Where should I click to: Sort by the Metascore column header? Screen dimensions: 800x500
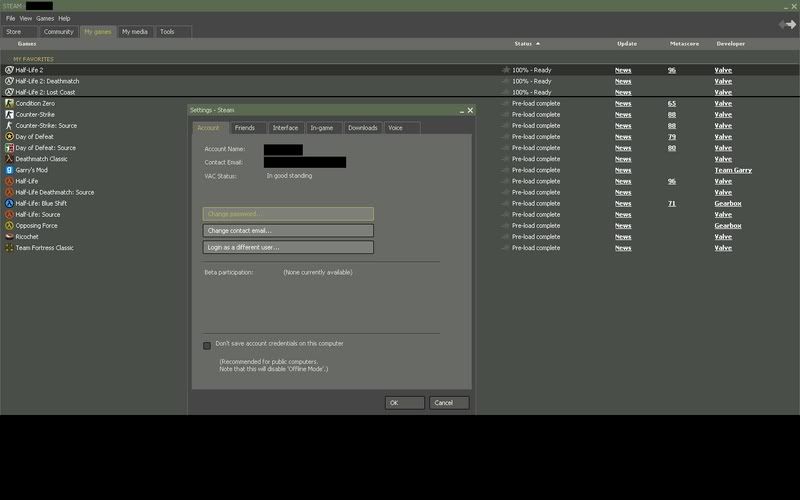[x=684, y=44]
